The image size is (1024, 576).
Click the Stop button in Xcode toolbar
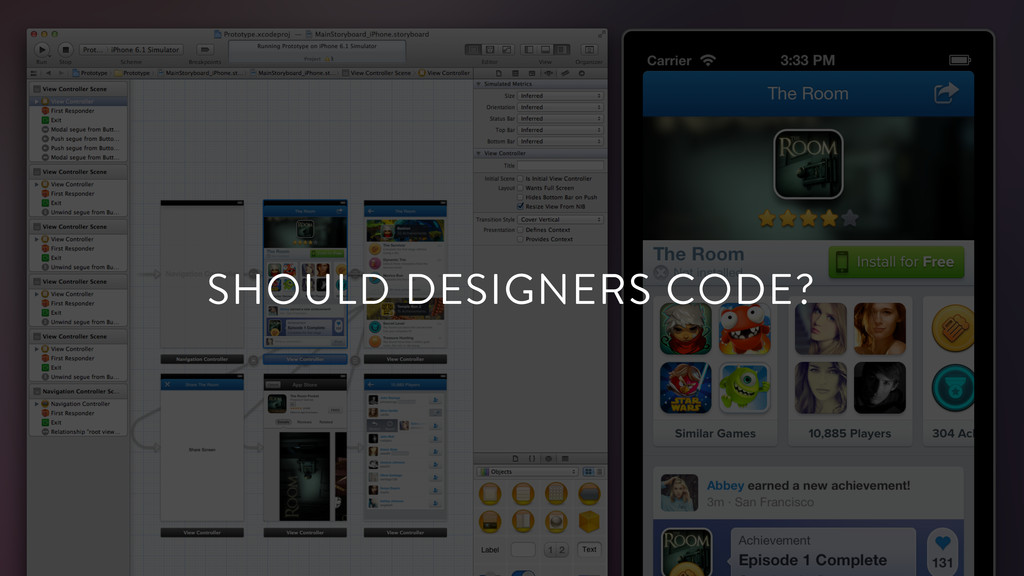coord(65,50)
